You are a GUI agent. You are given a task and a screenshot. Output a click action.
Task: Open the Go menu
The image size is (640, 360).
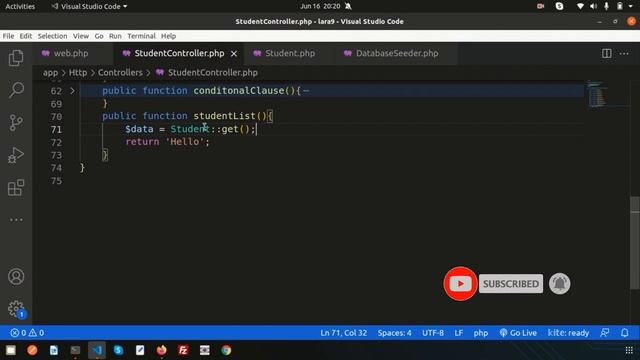click(x=99, y=36)
